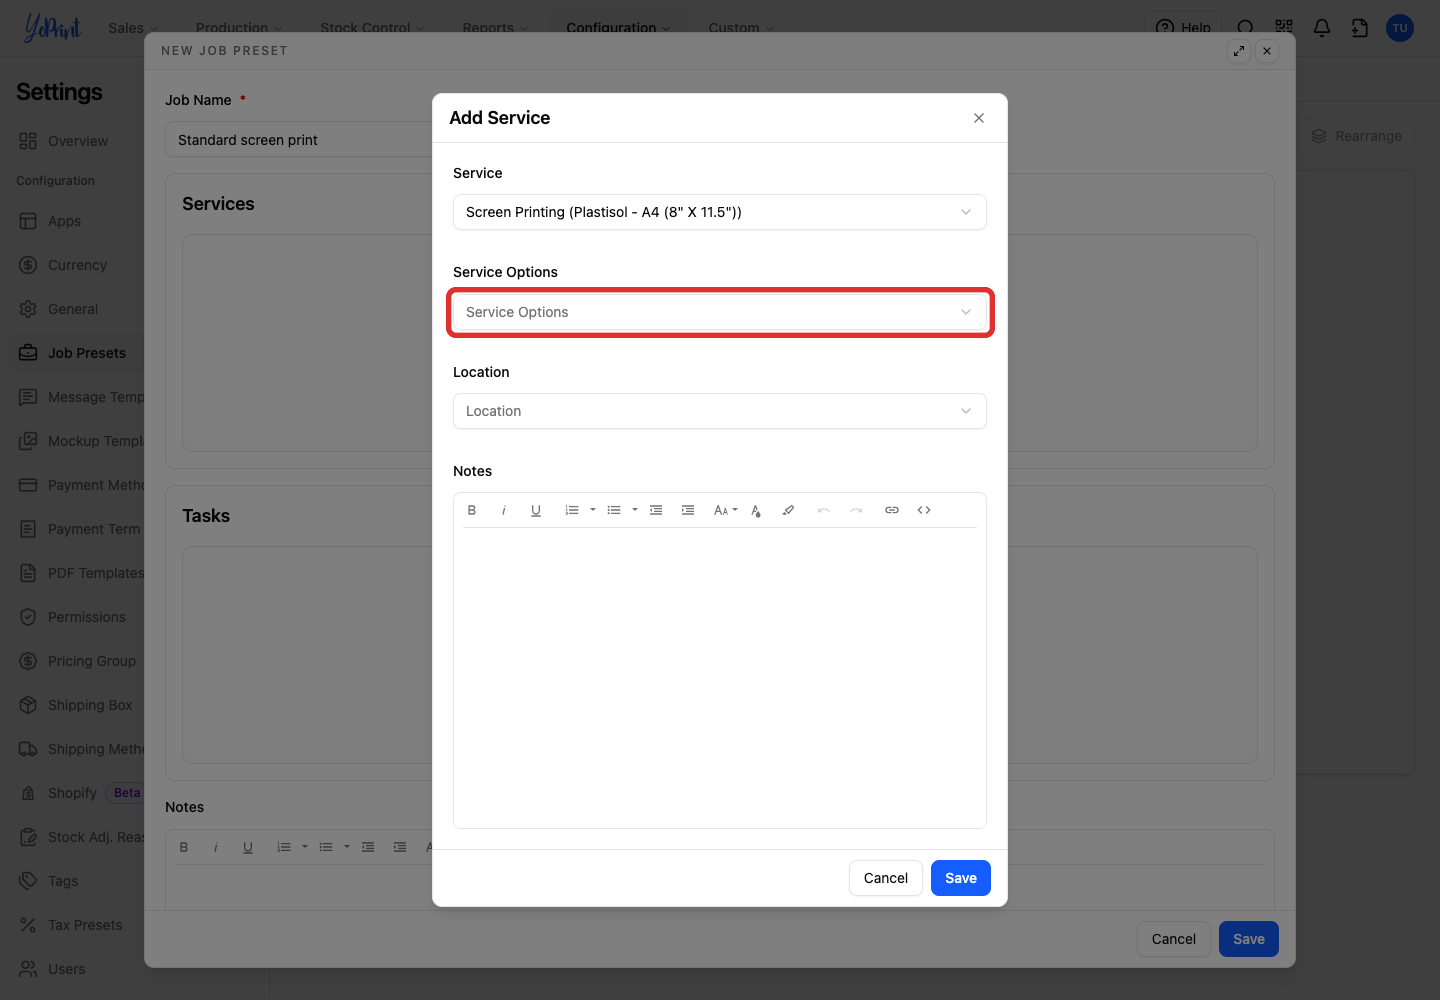Close the Add Service dialog with X
Viewport: 1440px width, 1000px height.
coord(979,118)
